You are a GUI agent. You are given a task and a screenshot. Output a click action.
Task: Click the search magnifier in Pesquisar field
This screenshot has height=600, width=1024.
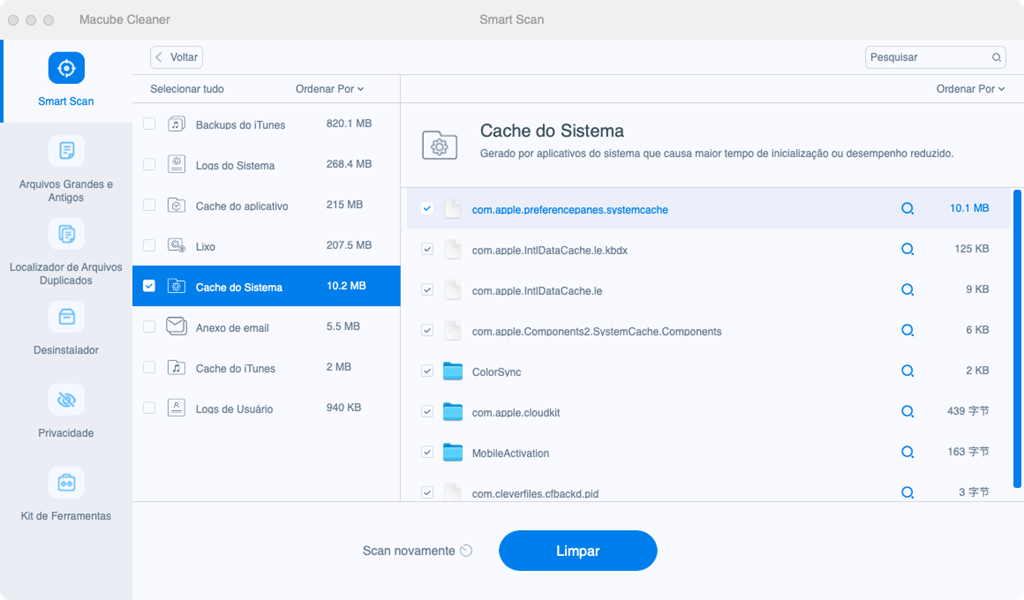(x=997, y=57)
